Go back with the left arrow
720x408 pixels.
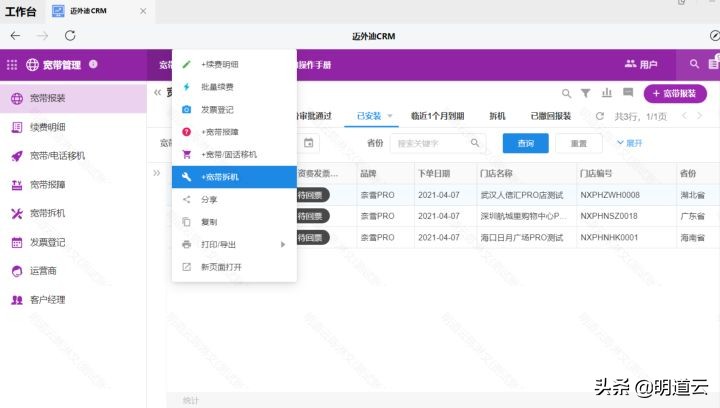[15, 35]
